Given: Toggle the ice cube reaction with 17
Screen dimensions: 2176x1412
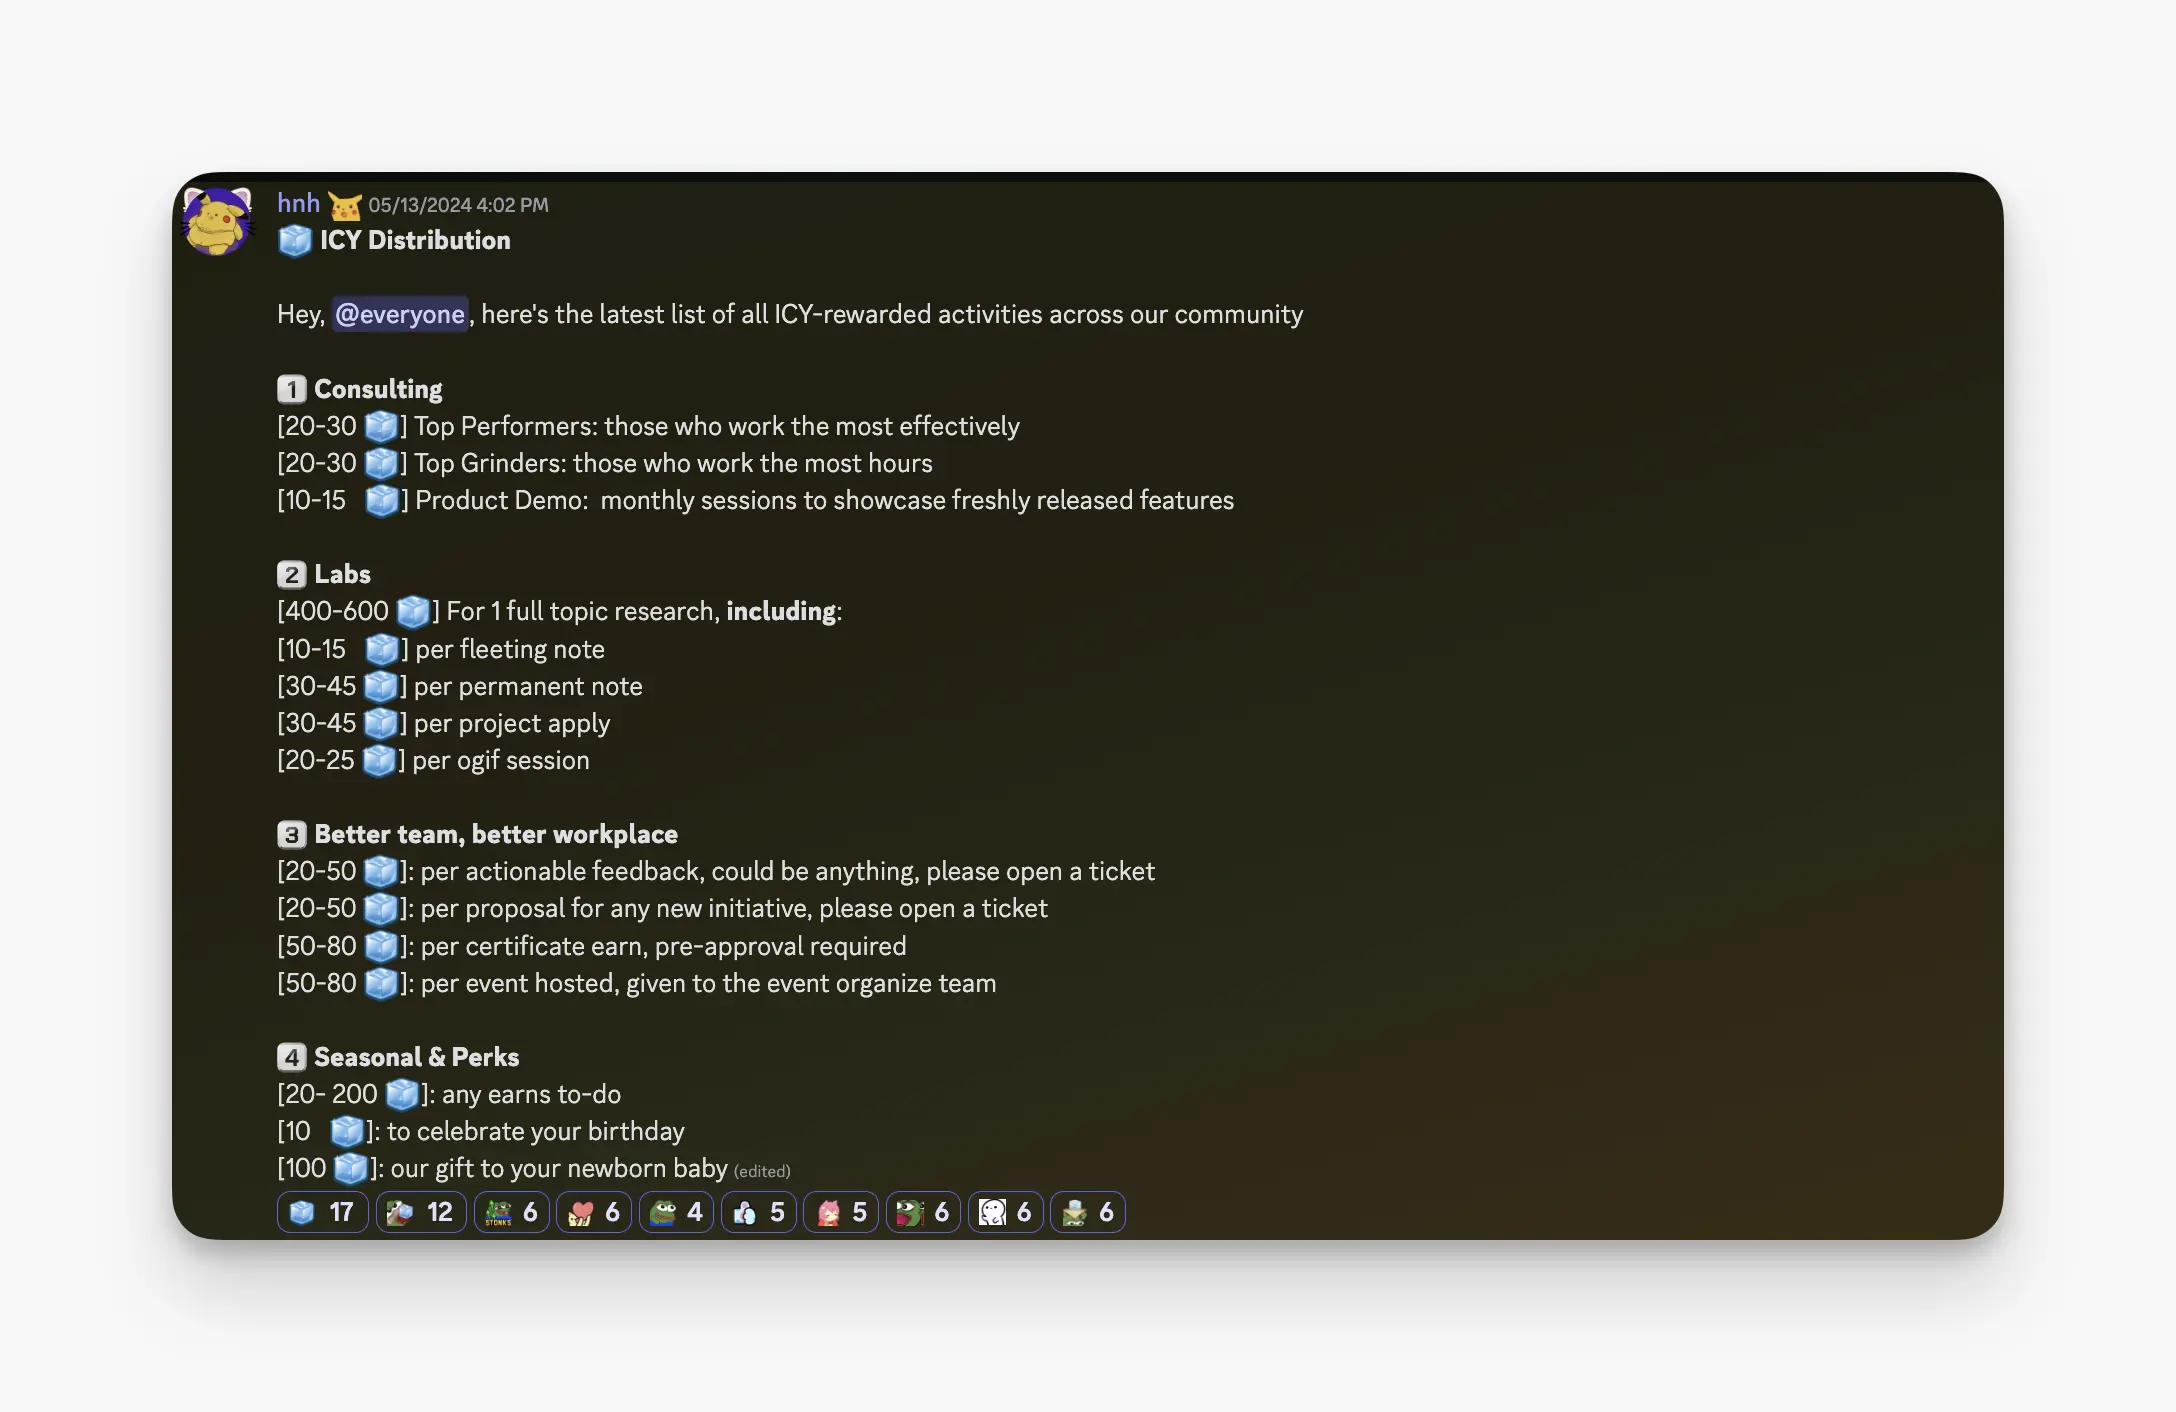Looking at the screenshot, I should point(322,1212).
